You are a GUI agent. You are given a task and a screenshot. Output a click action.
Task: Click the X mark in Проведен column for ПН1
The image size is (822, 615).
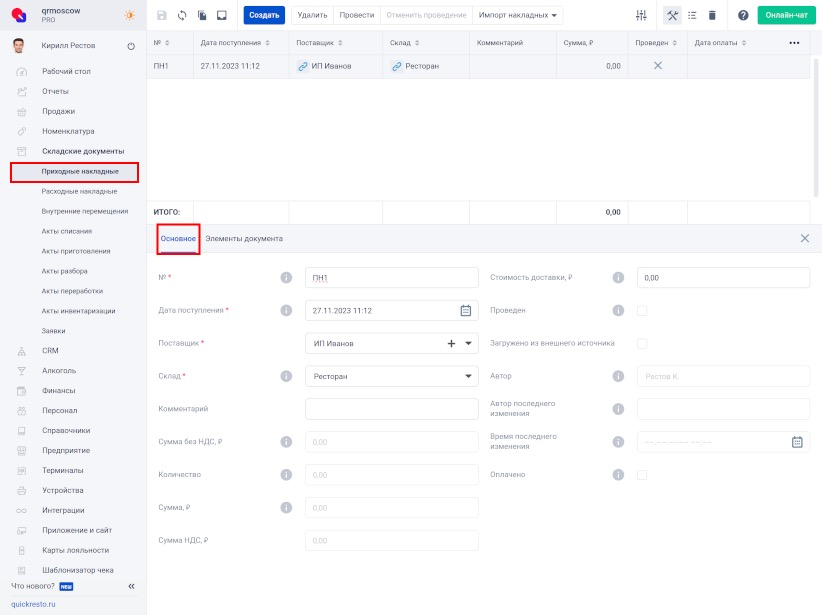pyautogui.click(x=658, y=66)
